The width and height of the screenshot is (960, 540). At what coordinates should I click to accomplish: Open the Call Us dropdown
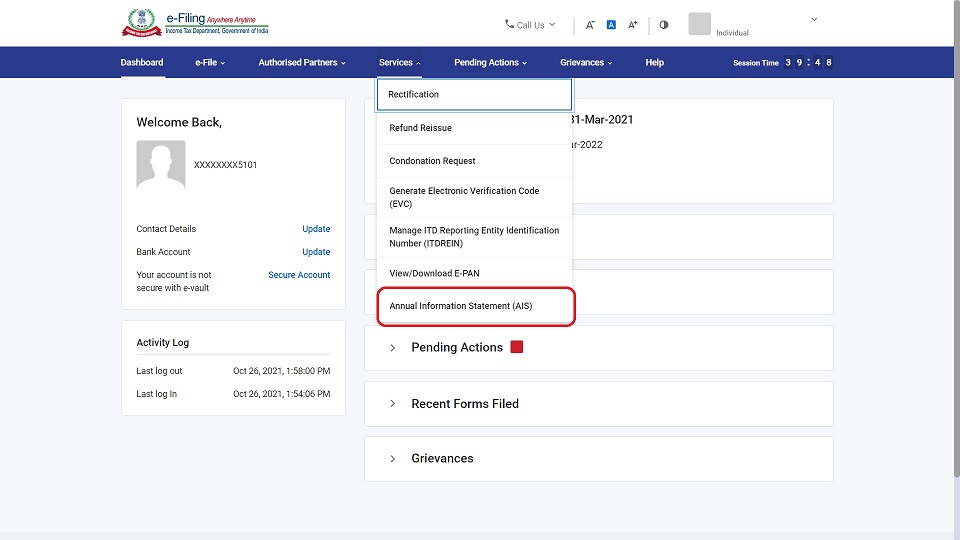click(x=530, y=25)
